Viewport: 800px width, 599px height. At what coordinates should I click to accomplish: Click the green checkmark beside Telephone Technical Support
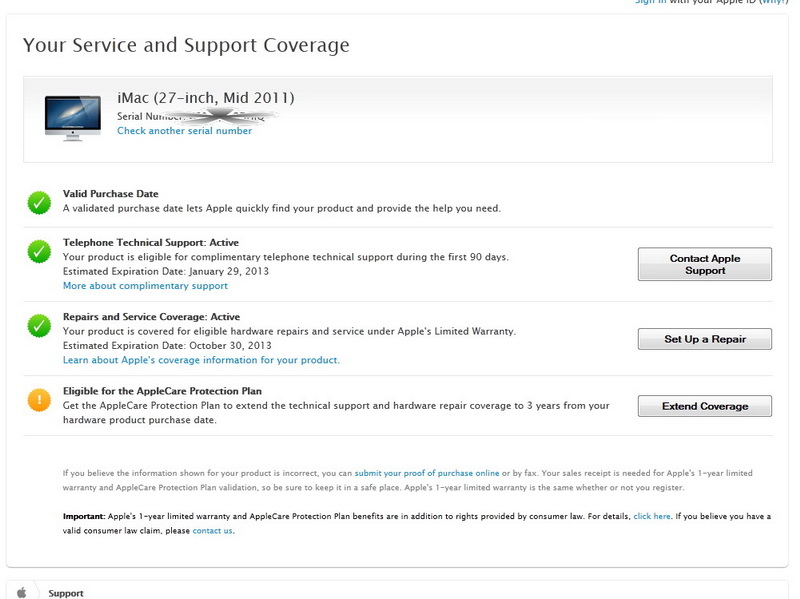tap(39, 251)
